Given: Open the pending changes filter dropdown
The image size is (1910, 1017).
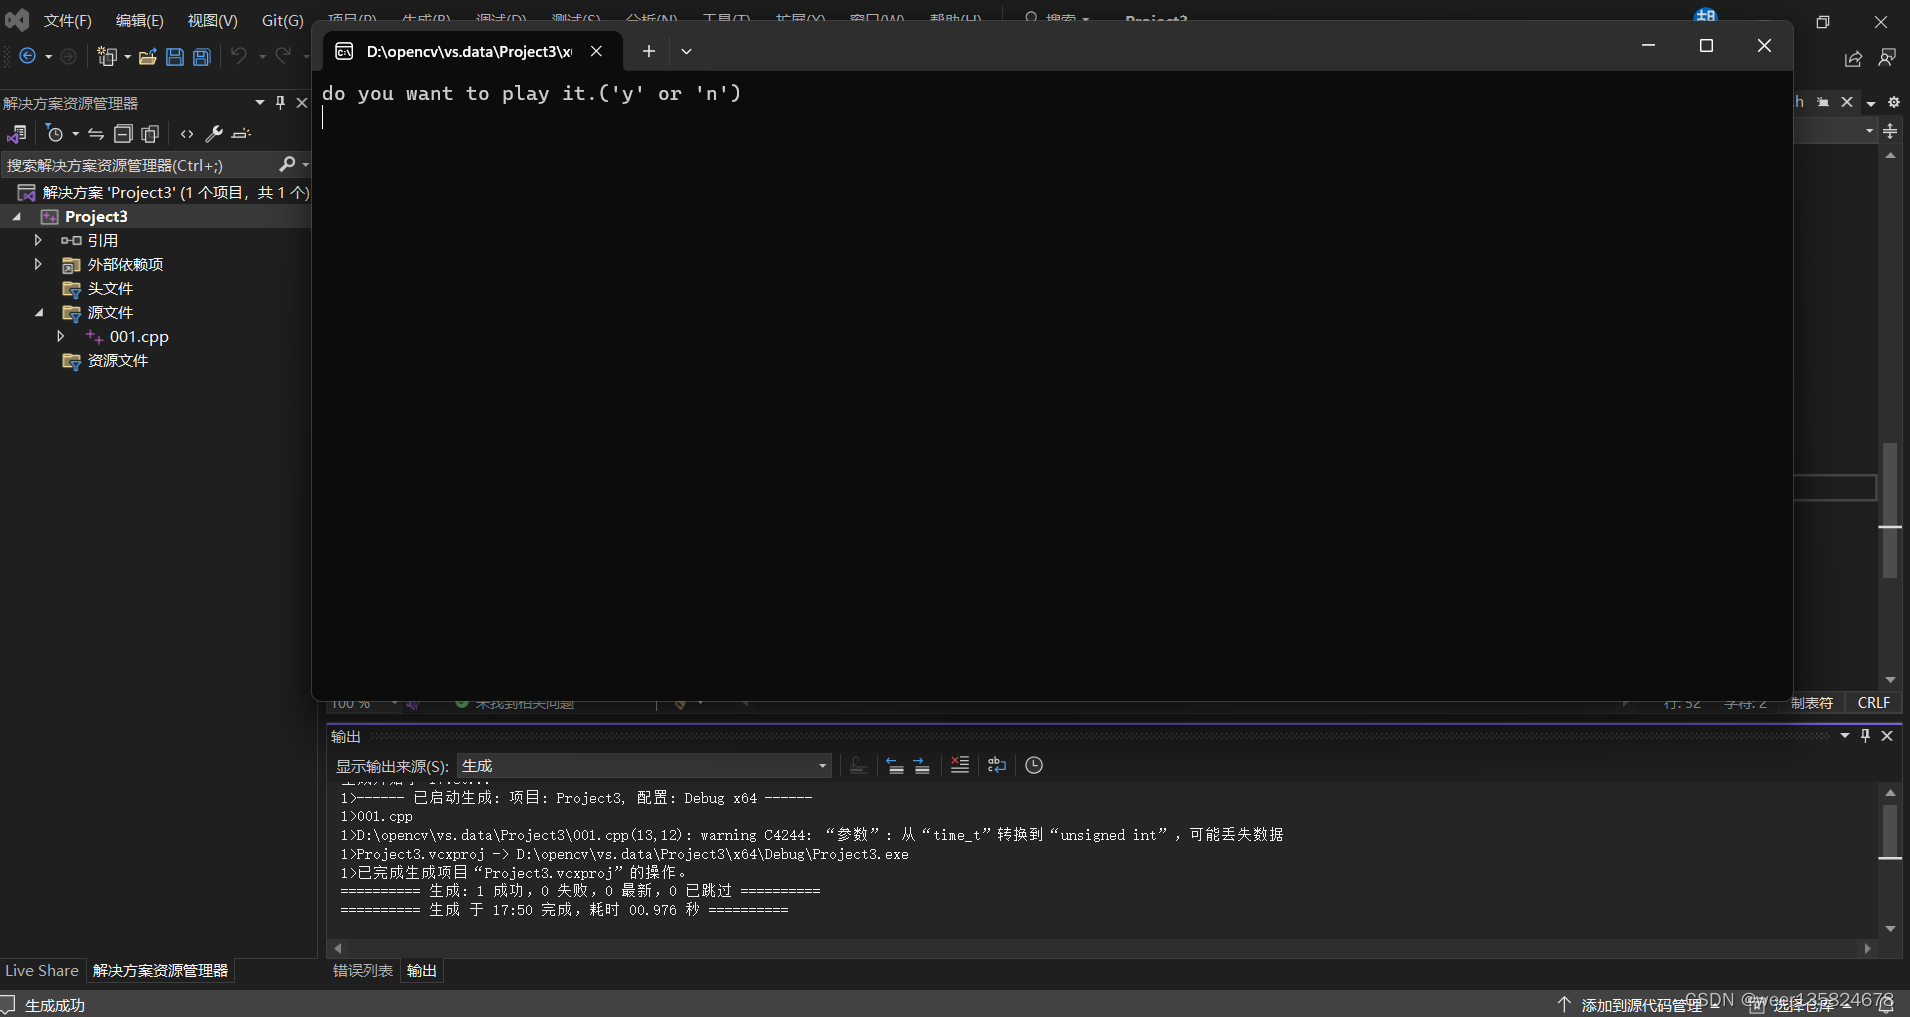Looking at the screenshot, I should 75,134.
